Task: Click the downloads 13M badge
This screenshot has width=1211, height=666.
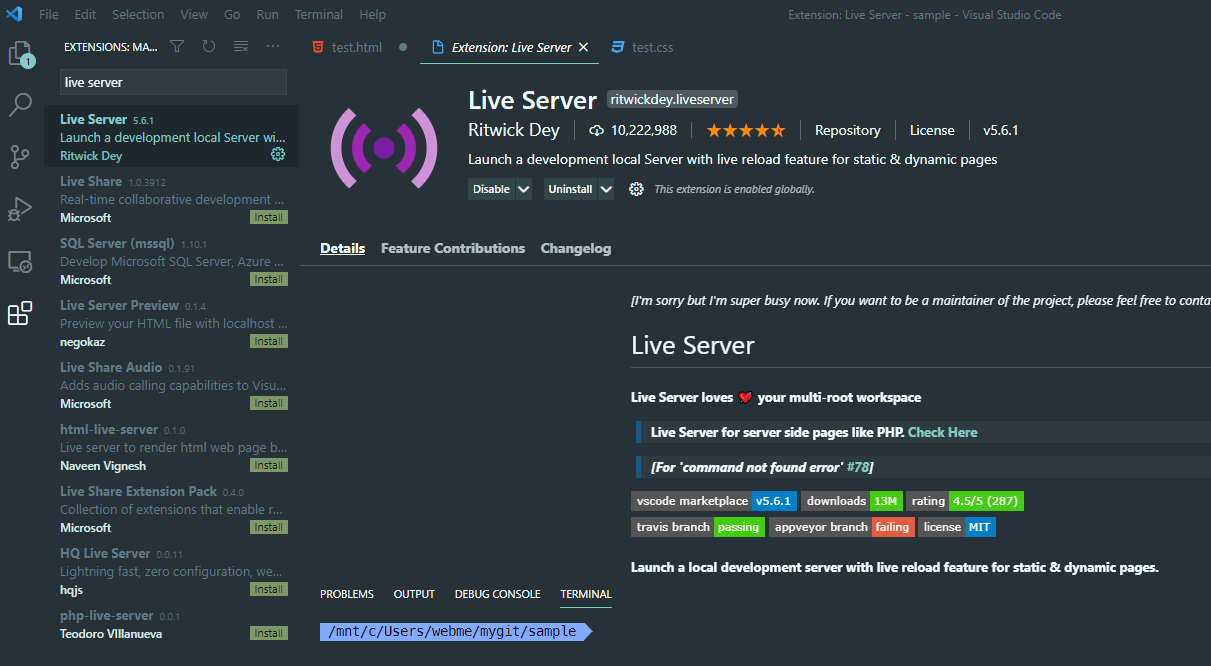Action: point(852,501)
